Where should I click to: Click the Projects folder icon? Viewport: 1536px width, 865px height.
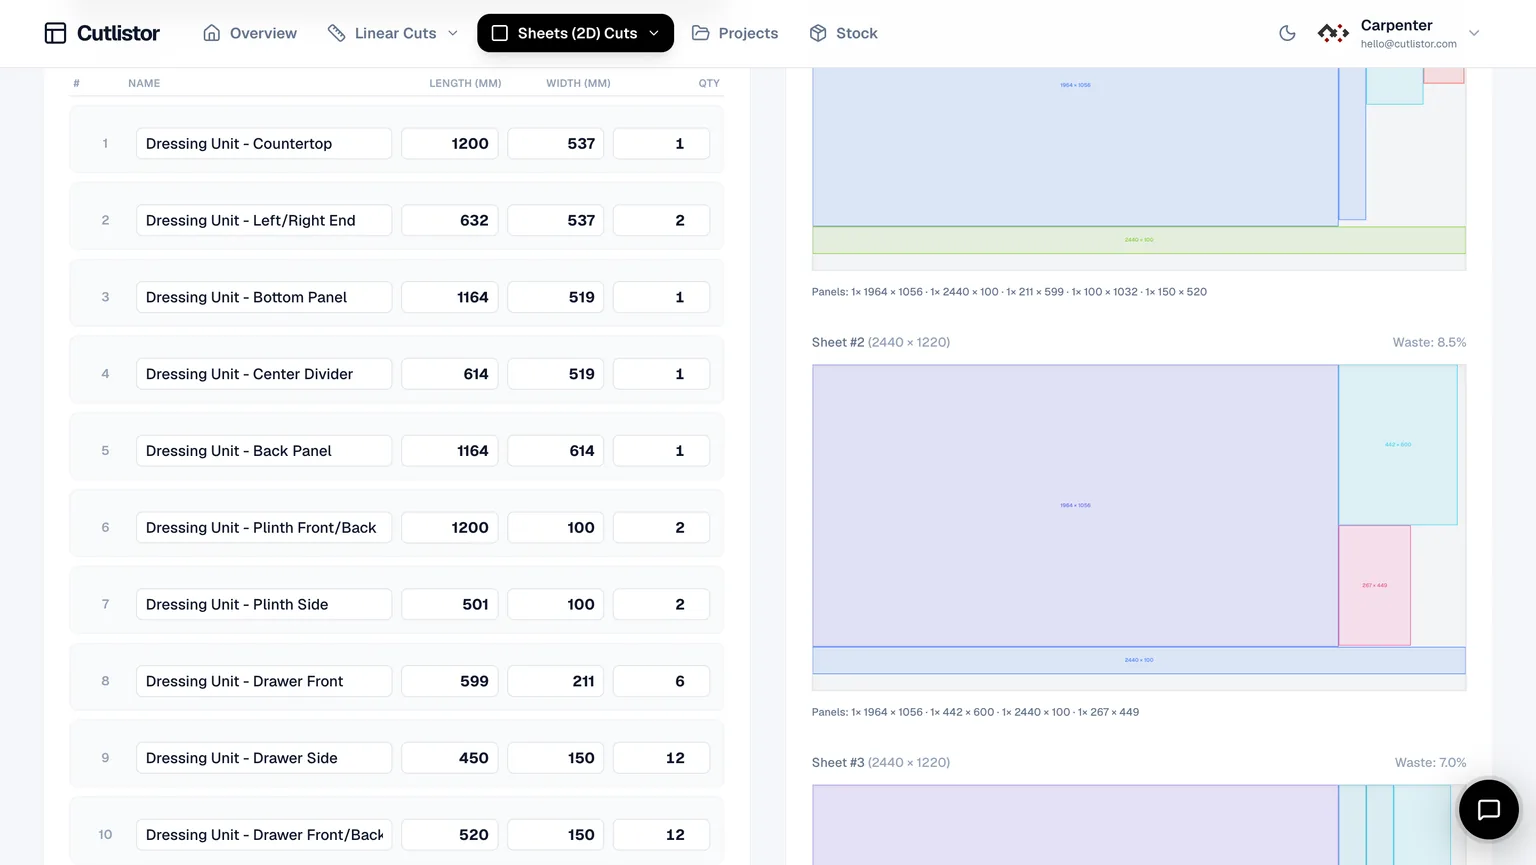point(700,33)
